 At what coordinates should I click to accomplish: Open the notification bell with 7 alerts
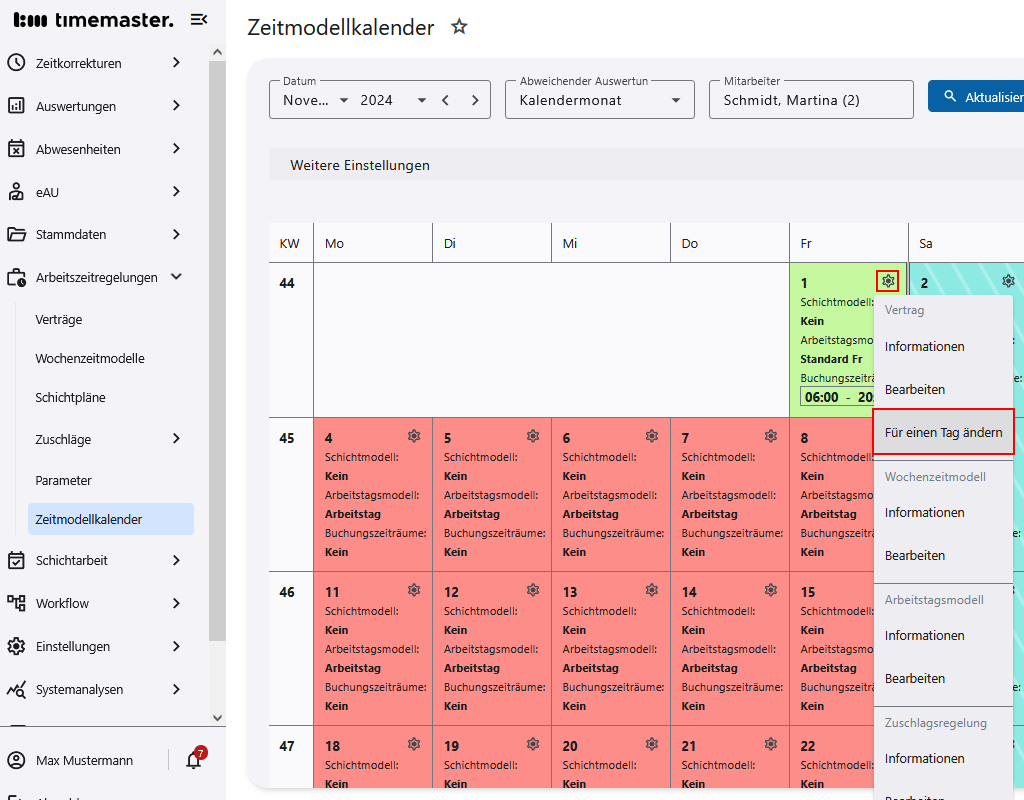(x=193, y=760)
